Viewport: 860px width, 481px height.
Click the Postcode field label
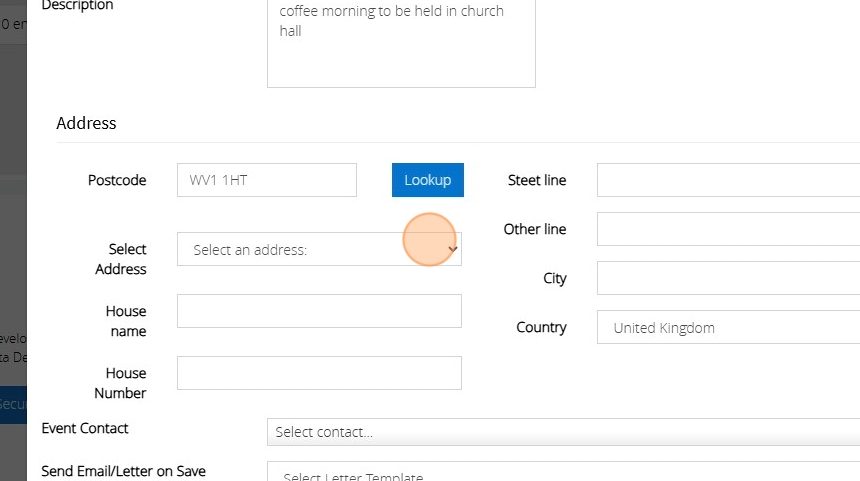click(x=117, y=180)
